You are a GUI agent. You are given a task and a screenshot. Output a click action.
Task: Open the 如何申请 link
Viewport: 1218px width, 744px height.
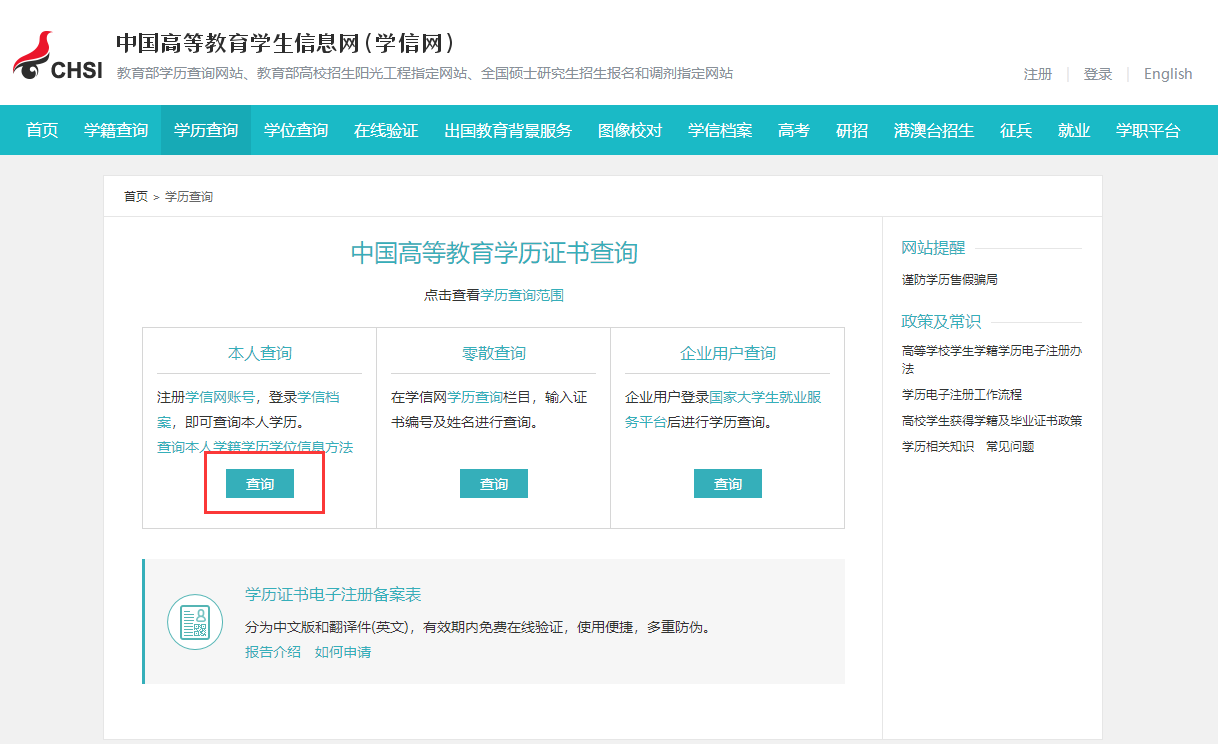(x=343, y=652)
